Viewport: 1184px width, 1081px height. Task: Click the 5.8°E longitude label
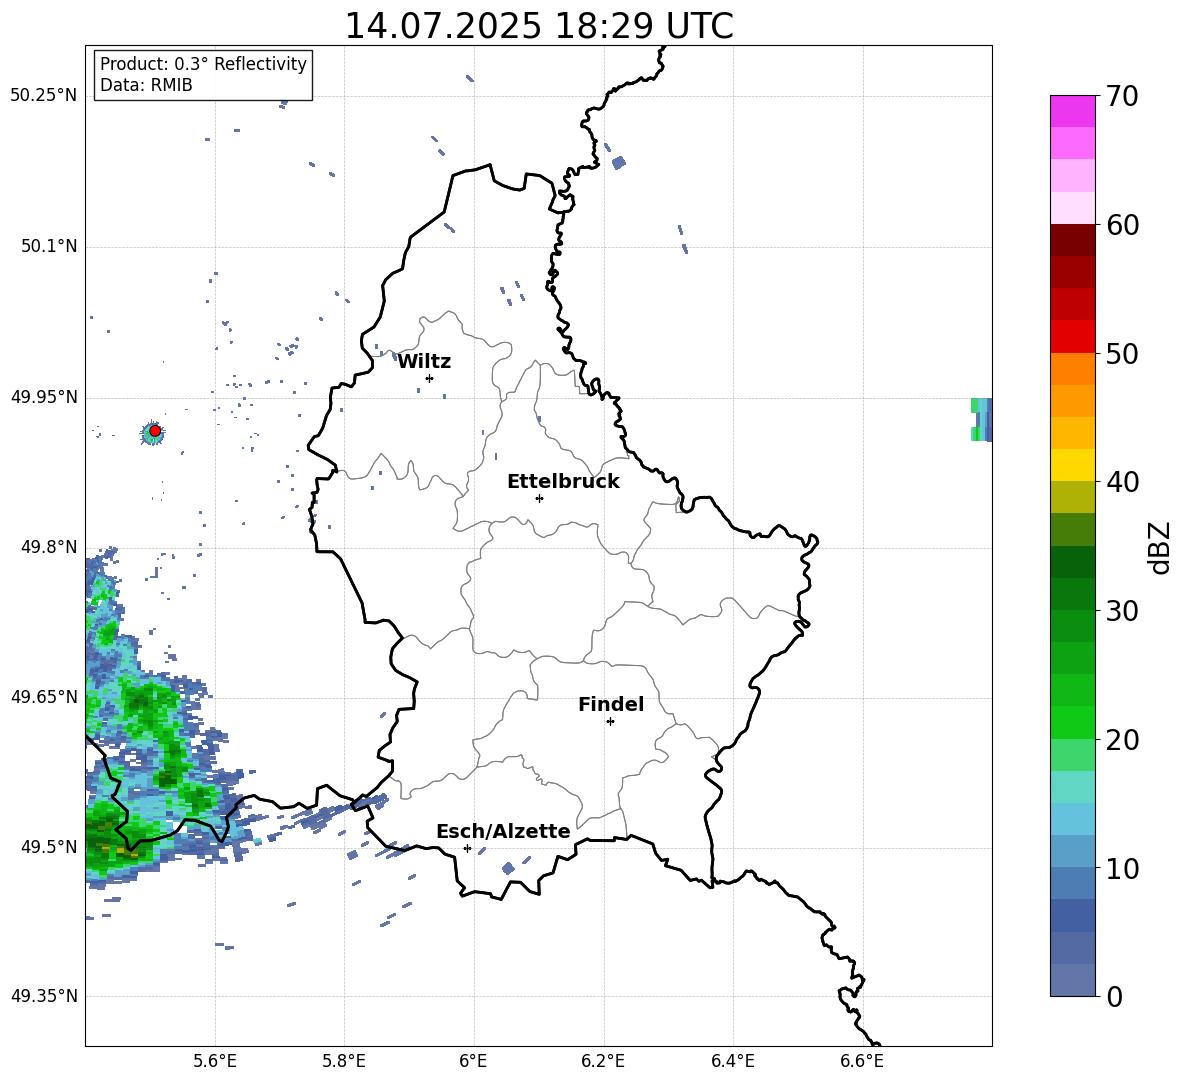[344, 1061]
